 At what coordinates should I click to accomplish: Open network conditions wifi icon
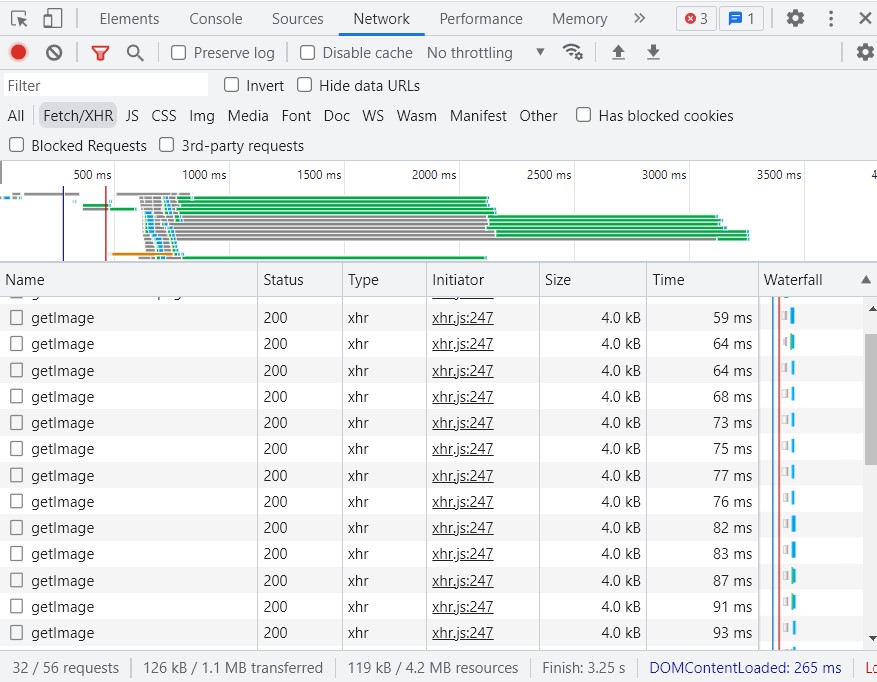[573, 52]
